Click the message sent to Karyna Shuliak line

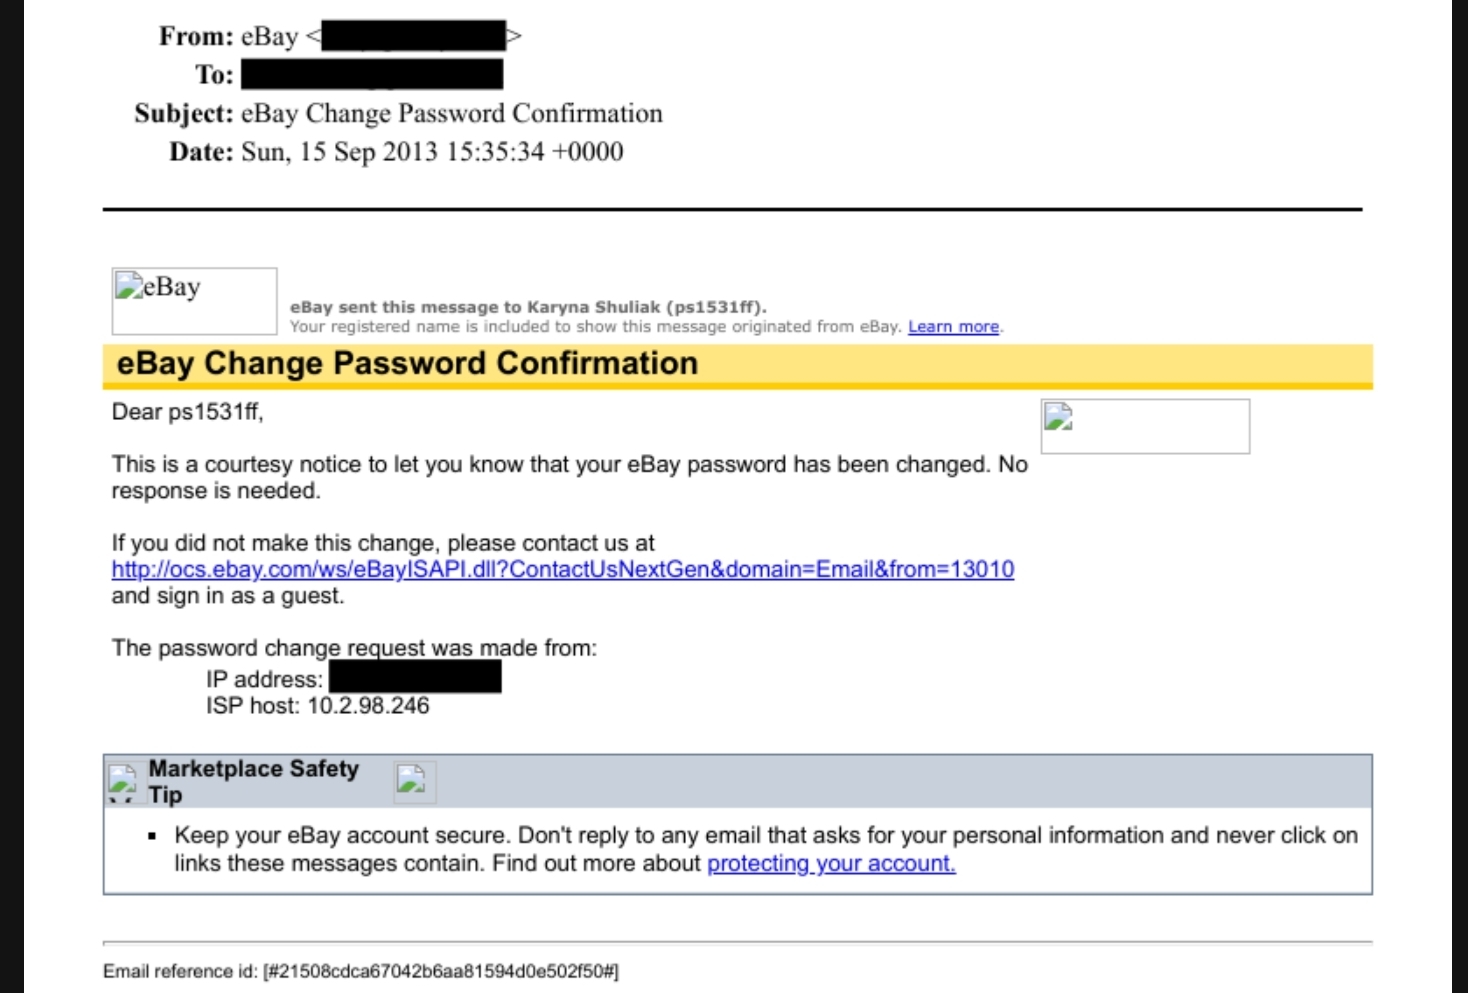[x=528, y=307]
